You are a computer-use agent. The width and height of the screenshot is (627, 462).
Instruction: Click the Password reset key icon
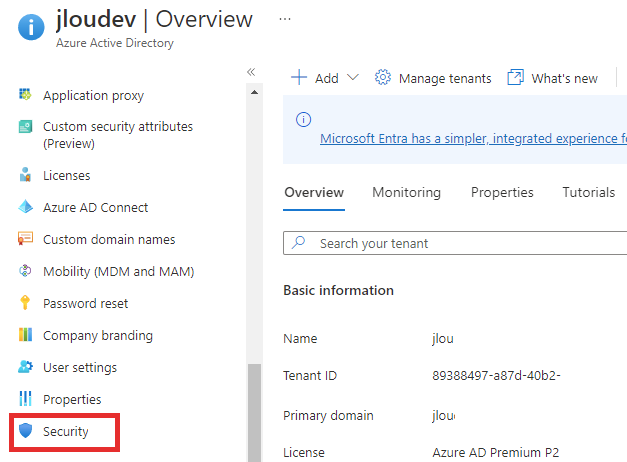[25, 303]
